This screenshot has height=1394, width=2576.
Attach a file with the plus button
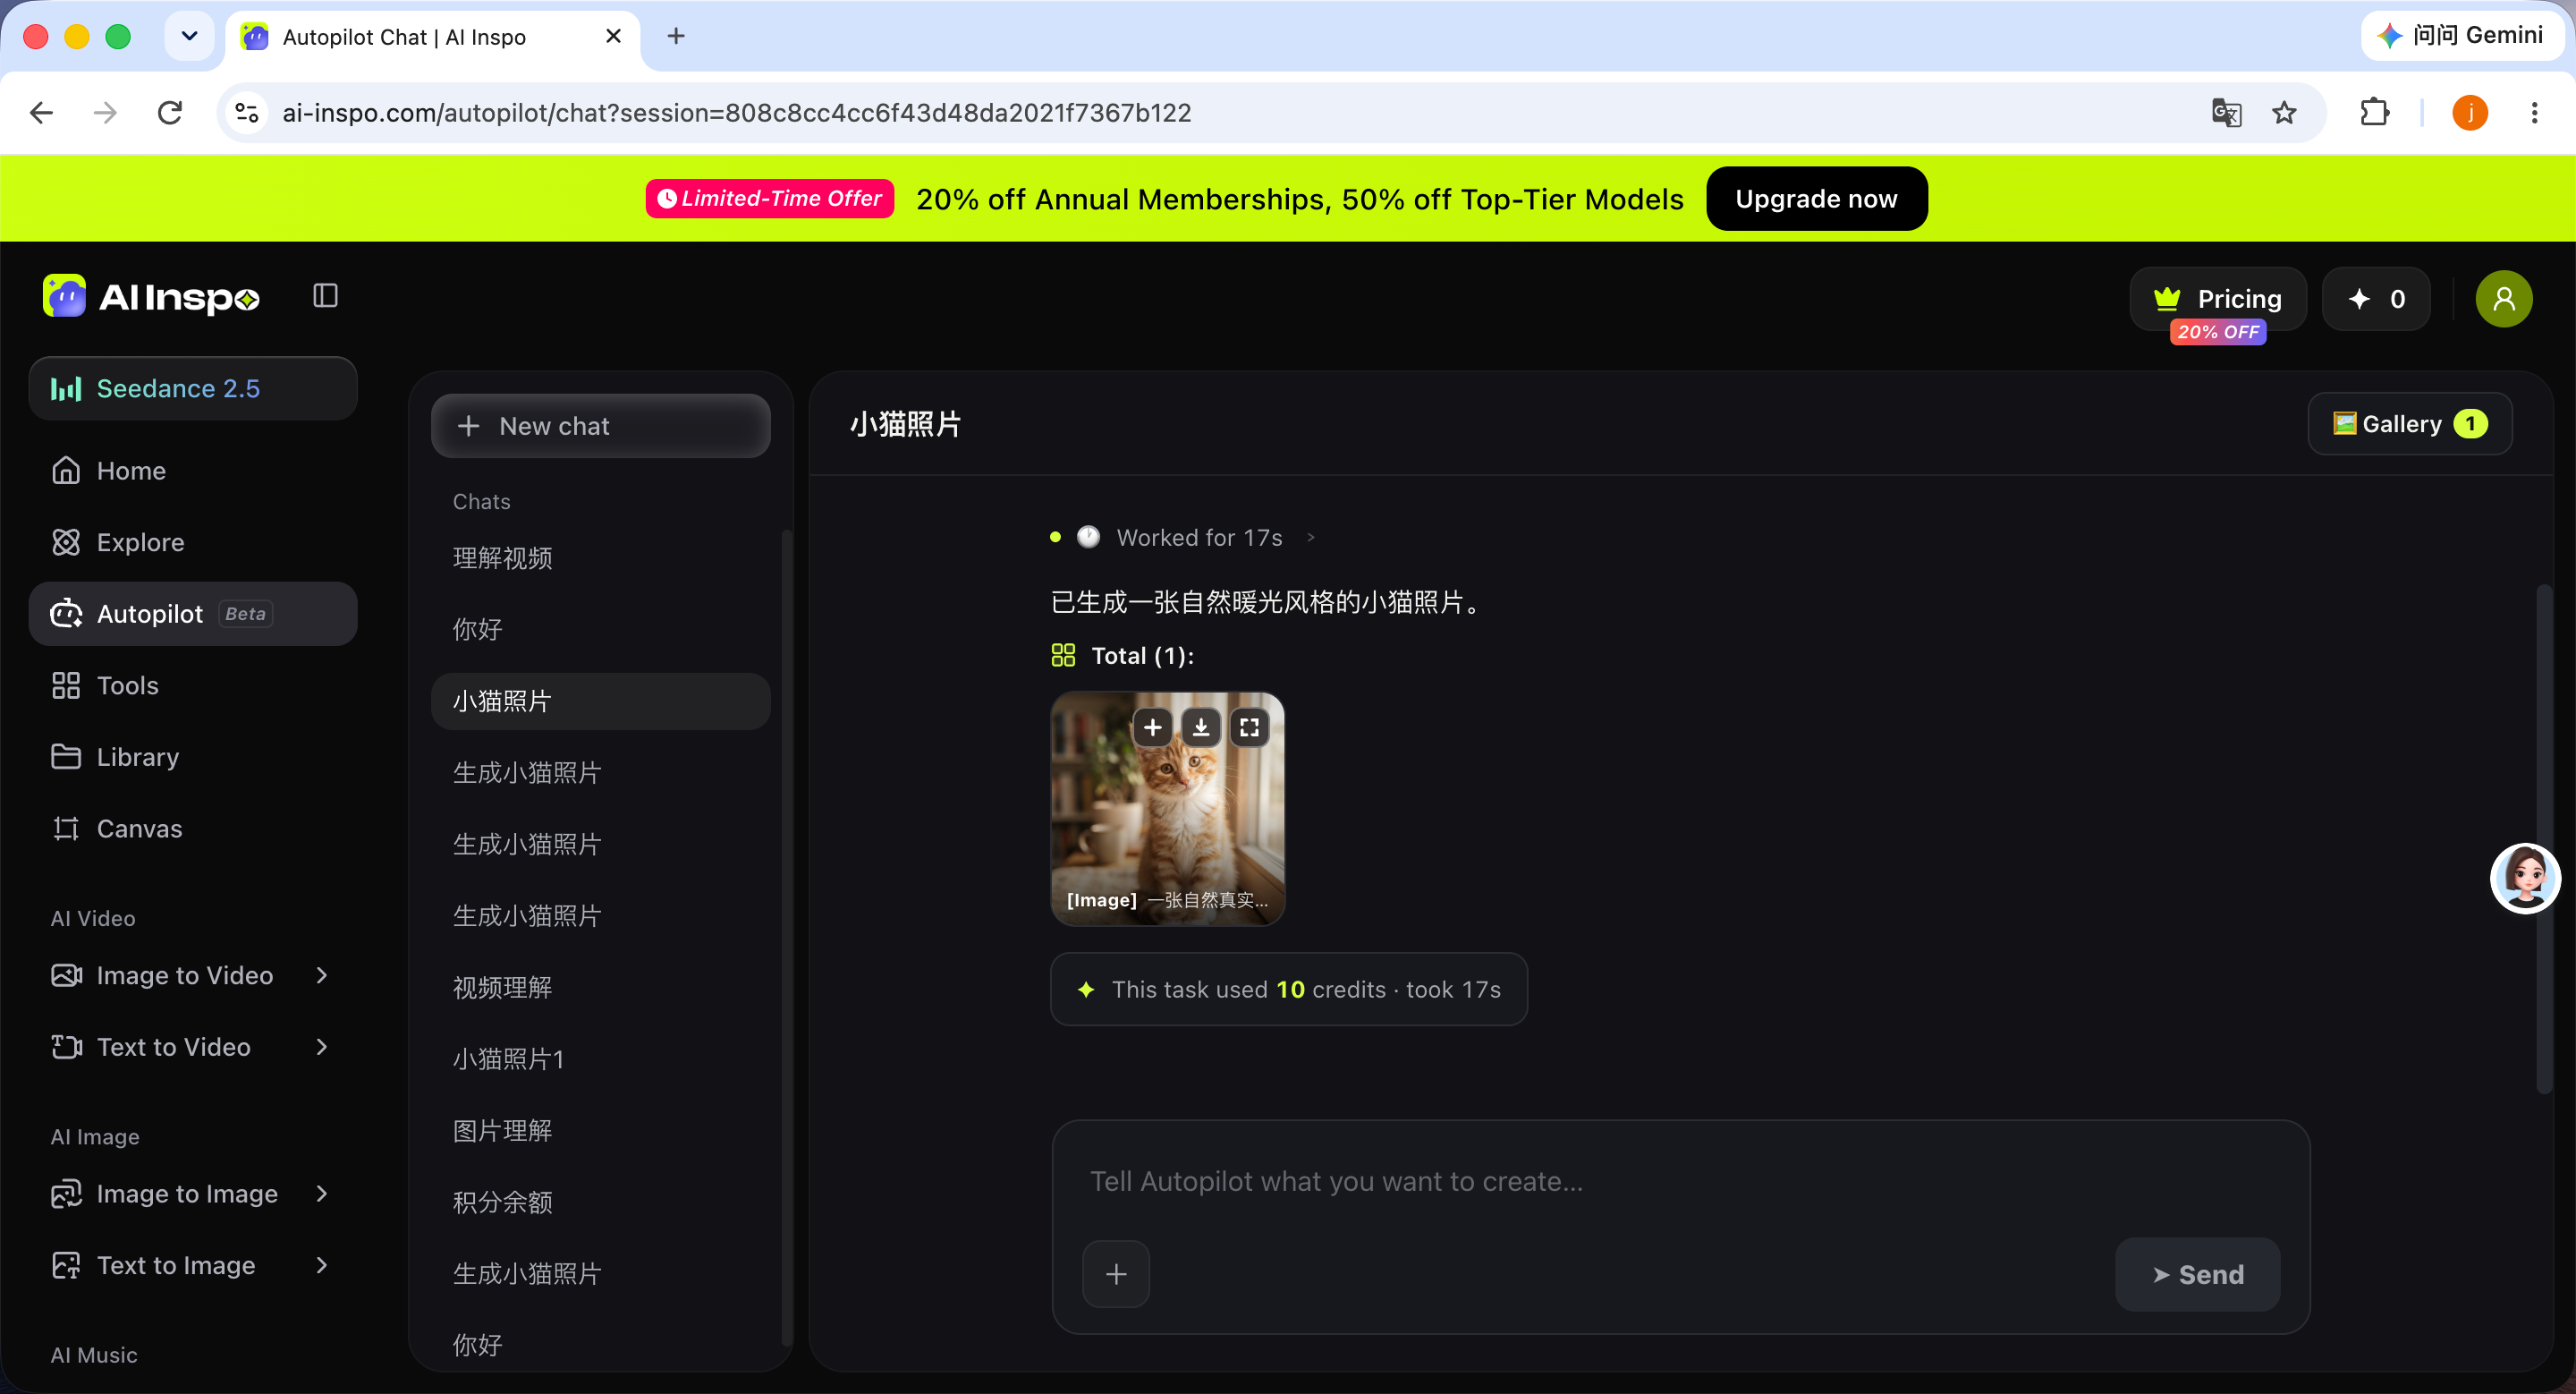[x=1116, y=1274]
